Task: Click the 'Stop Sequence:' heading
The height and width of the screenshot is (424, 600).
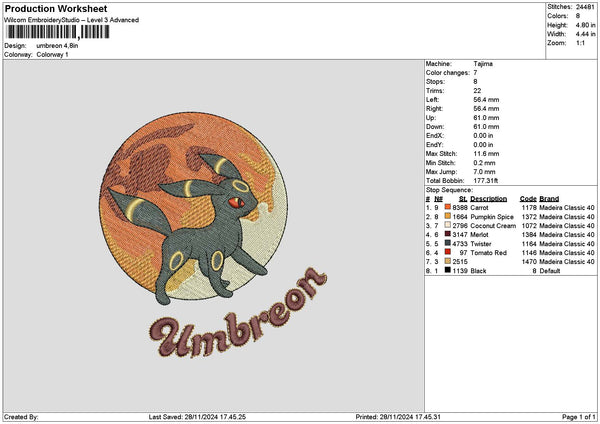Action: coord(449,190)
